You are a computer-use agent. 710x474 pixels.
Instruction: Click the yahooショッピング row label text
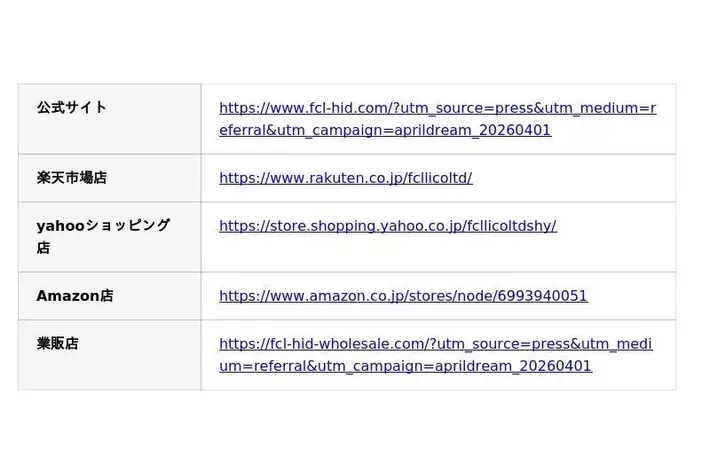click(x=103, y=226)
